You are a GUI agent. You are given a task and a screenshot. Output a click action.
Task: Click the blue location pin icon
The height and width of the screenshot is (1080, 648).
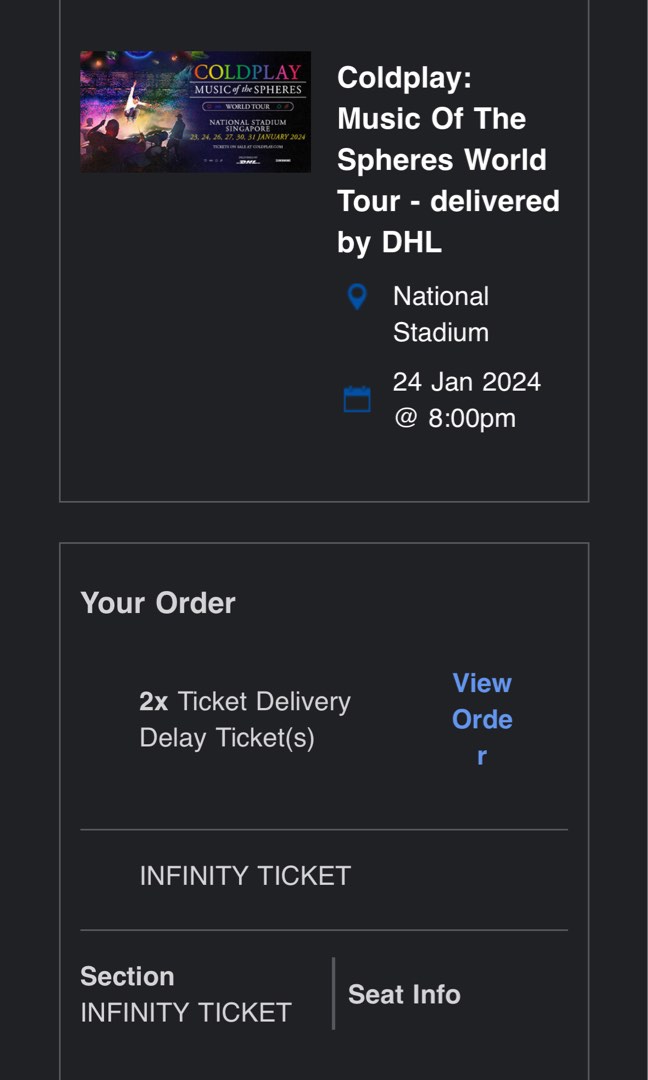point(357,297)
